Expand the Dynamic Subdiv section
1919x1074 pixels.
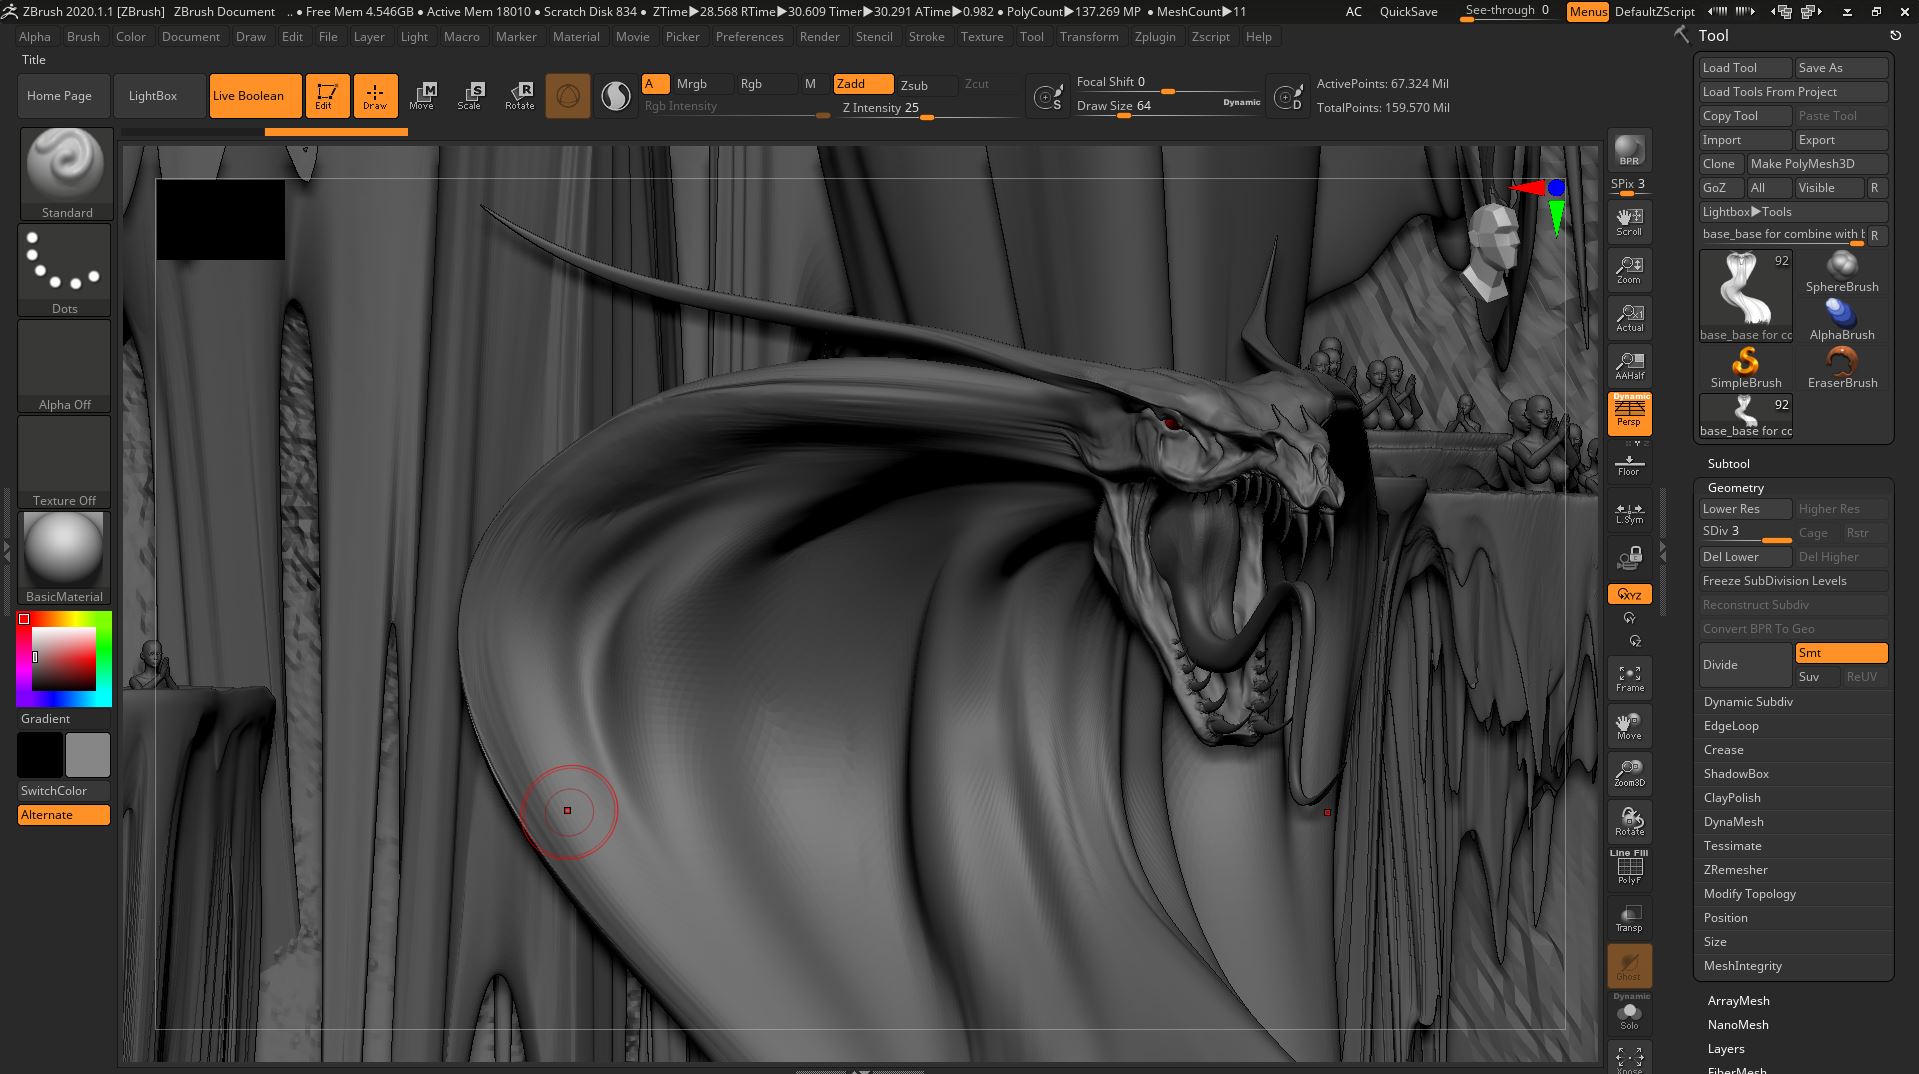(1748, 702)
